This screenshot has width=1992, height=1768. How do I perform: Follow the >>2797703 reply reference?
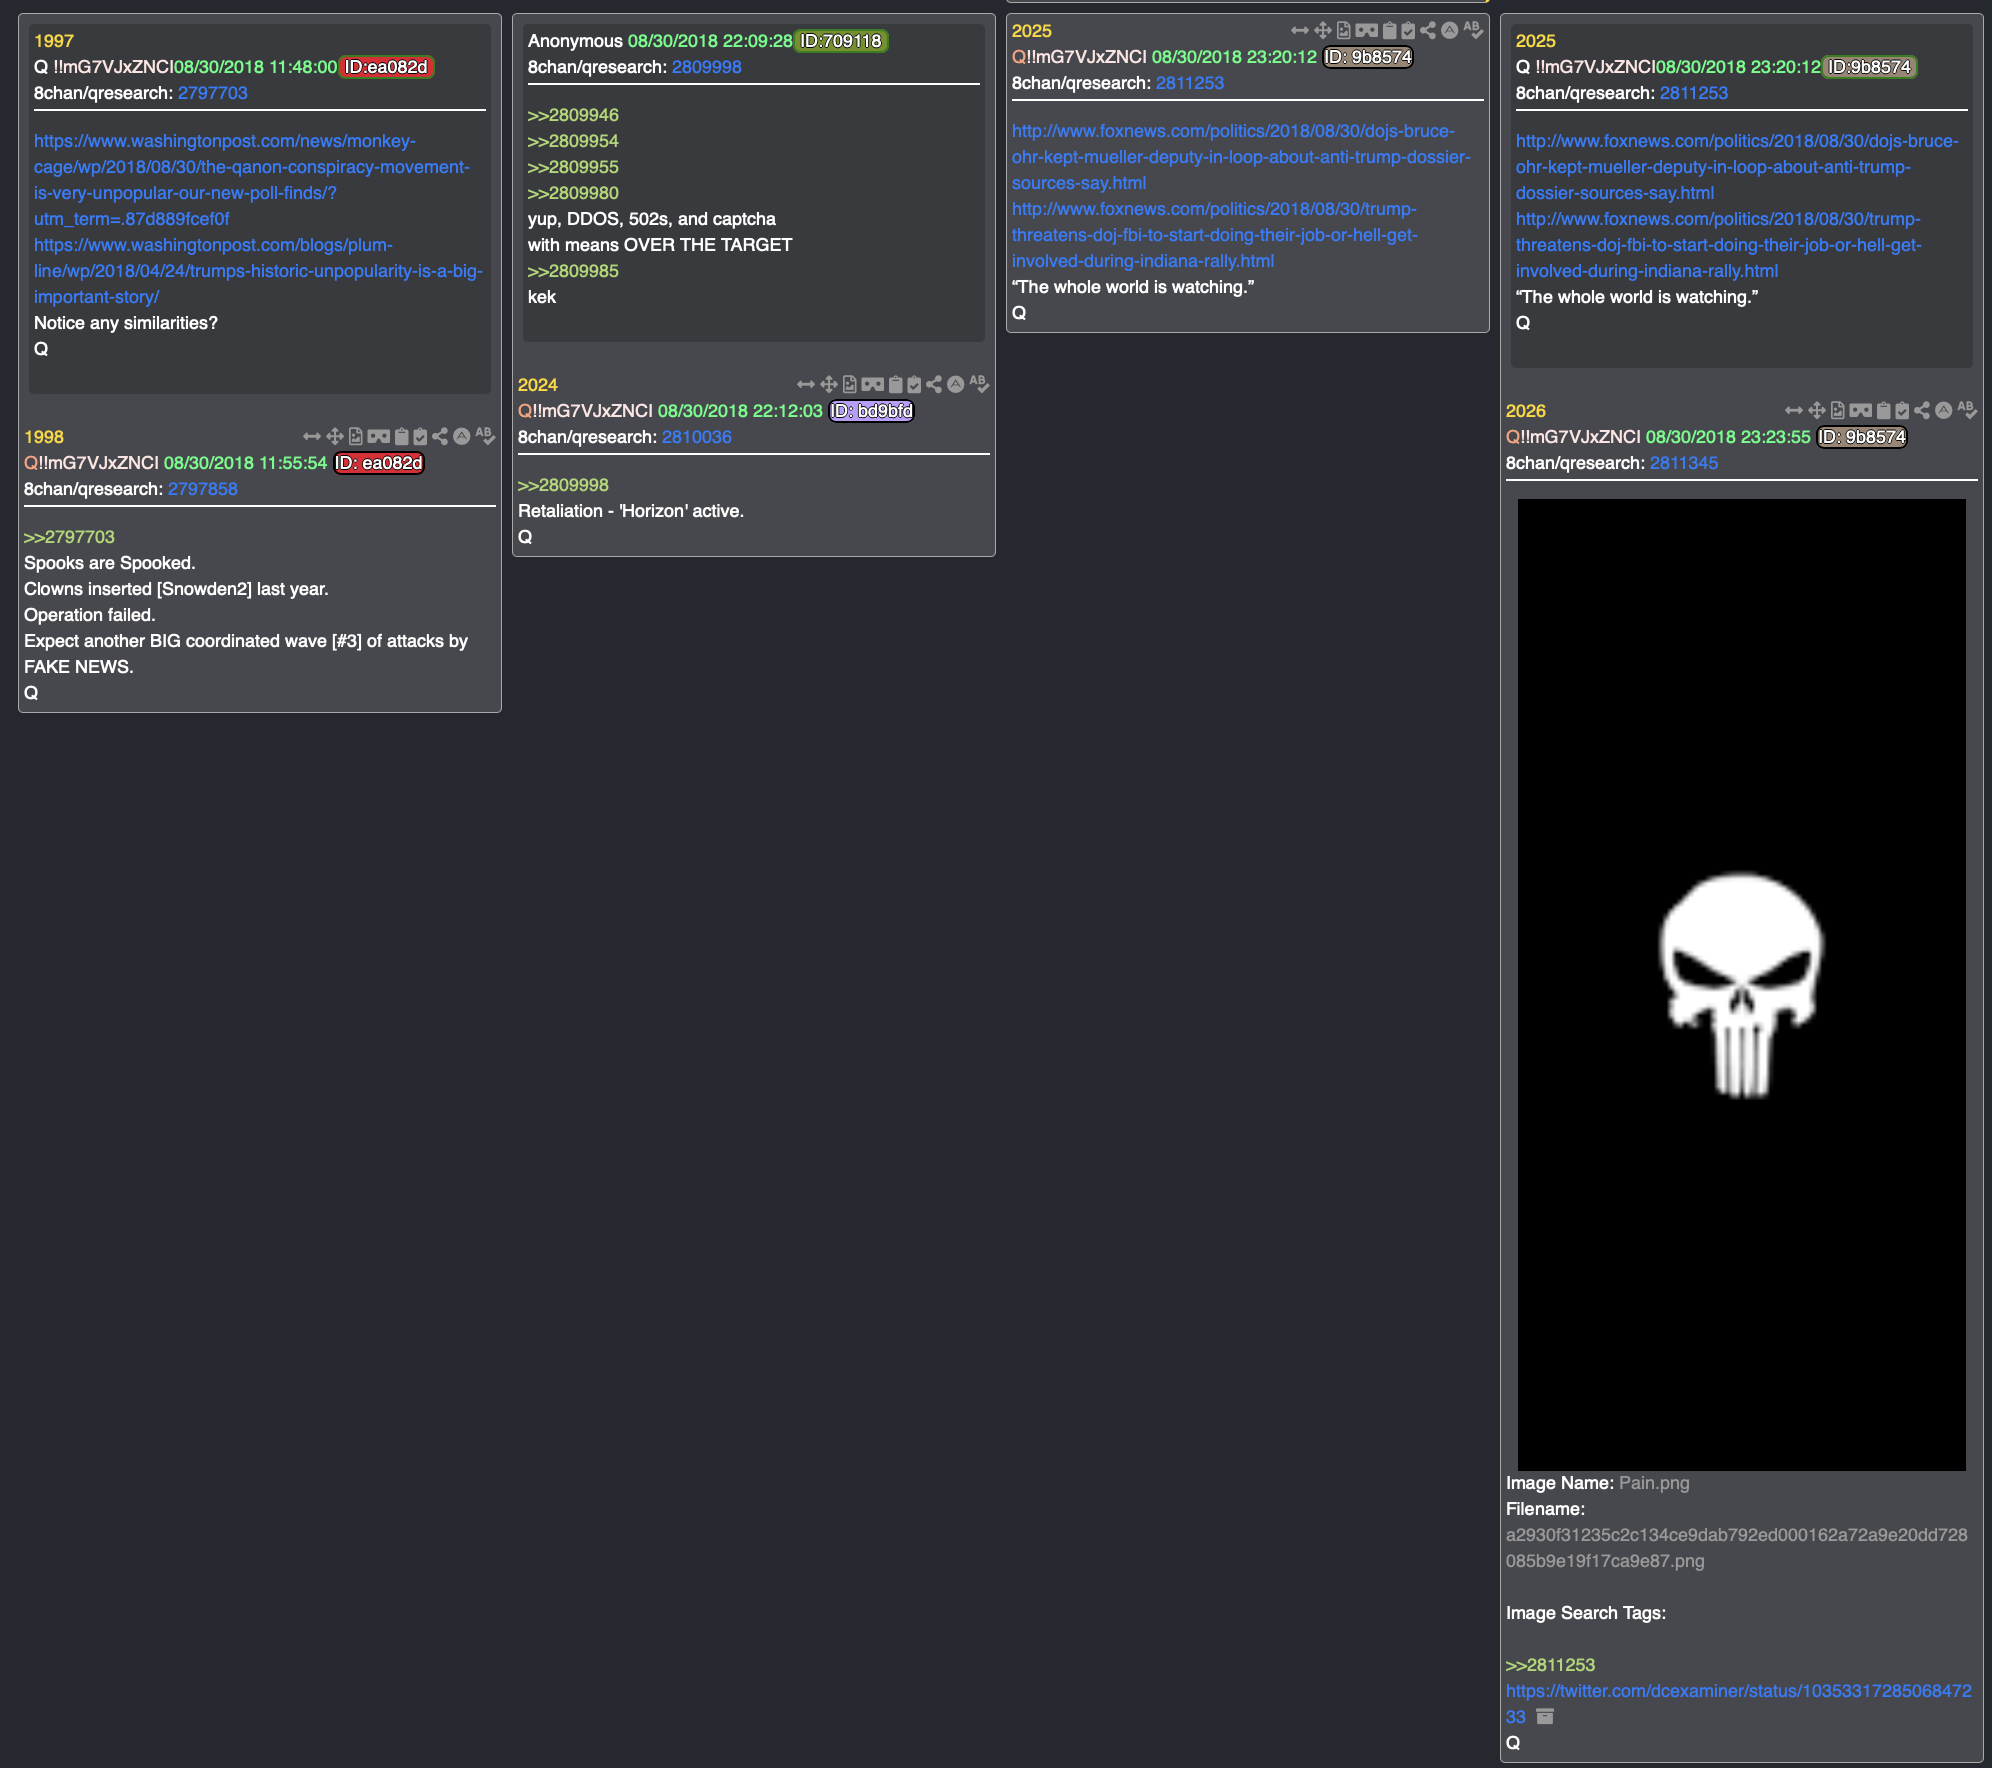(x=69, y=537)
